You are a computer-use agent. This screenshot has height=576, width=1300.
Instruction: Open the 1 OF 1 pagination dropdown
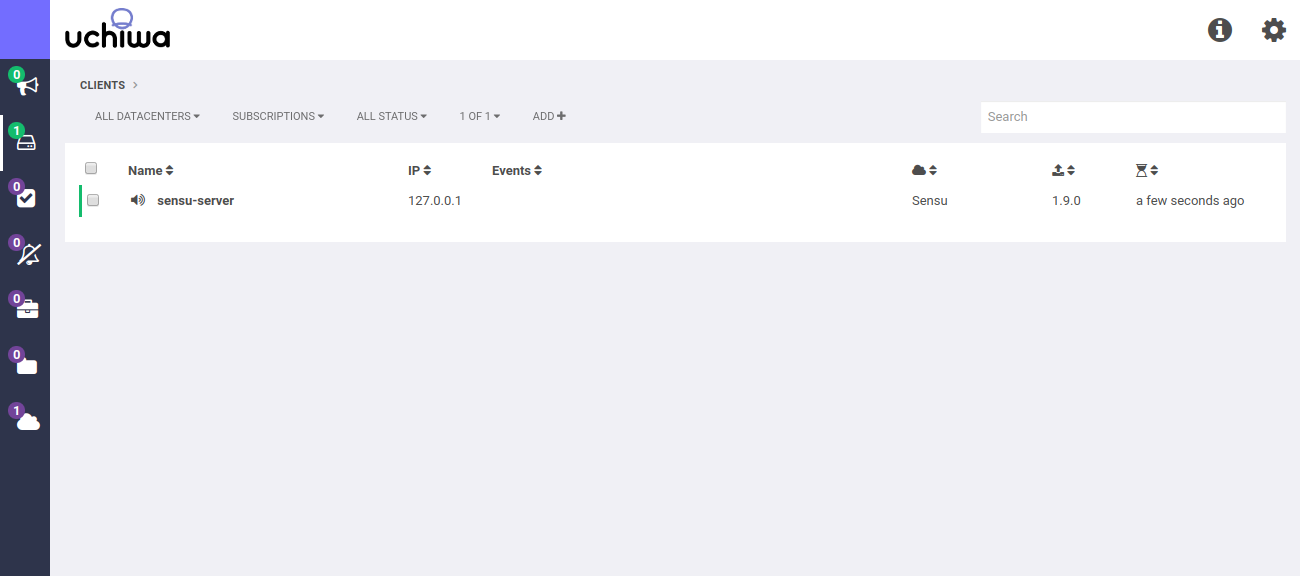(x=480, y=116)
